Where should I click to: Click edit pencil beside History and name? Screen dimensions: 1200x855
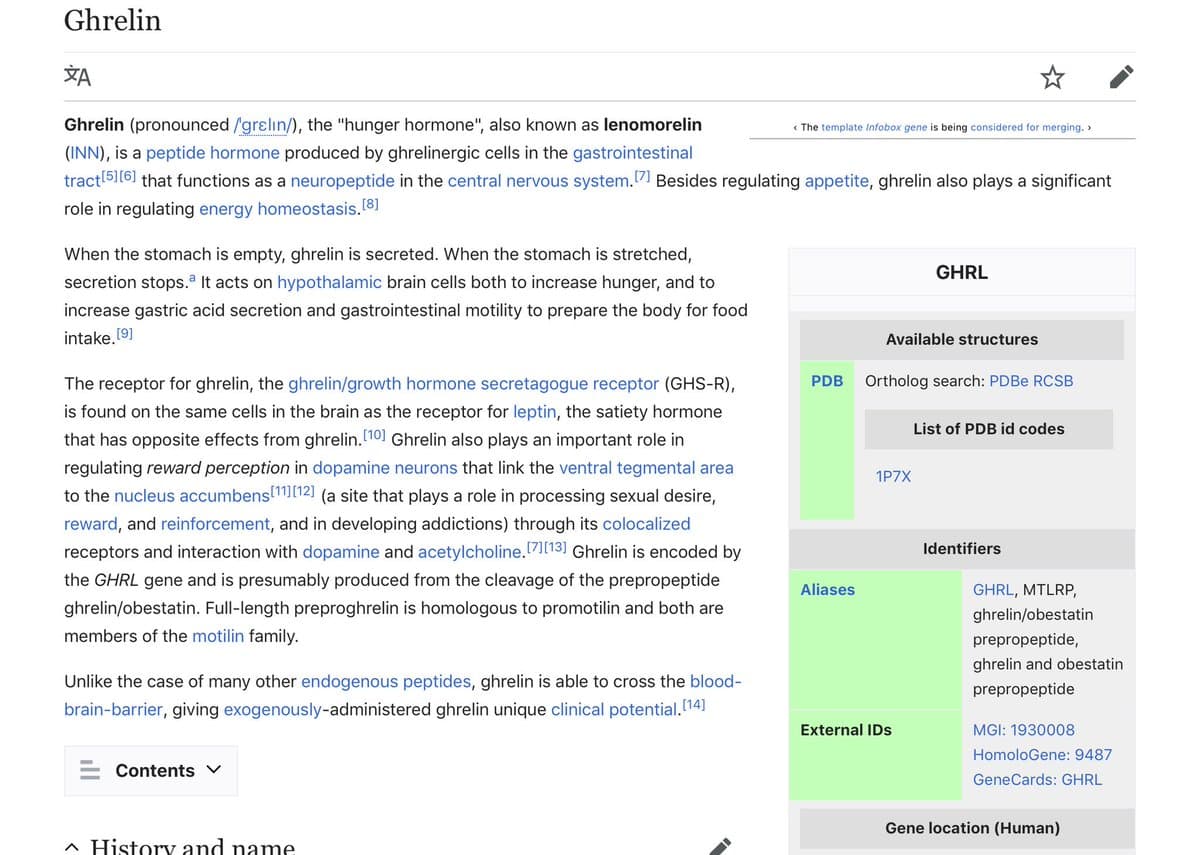pos(719,845)
